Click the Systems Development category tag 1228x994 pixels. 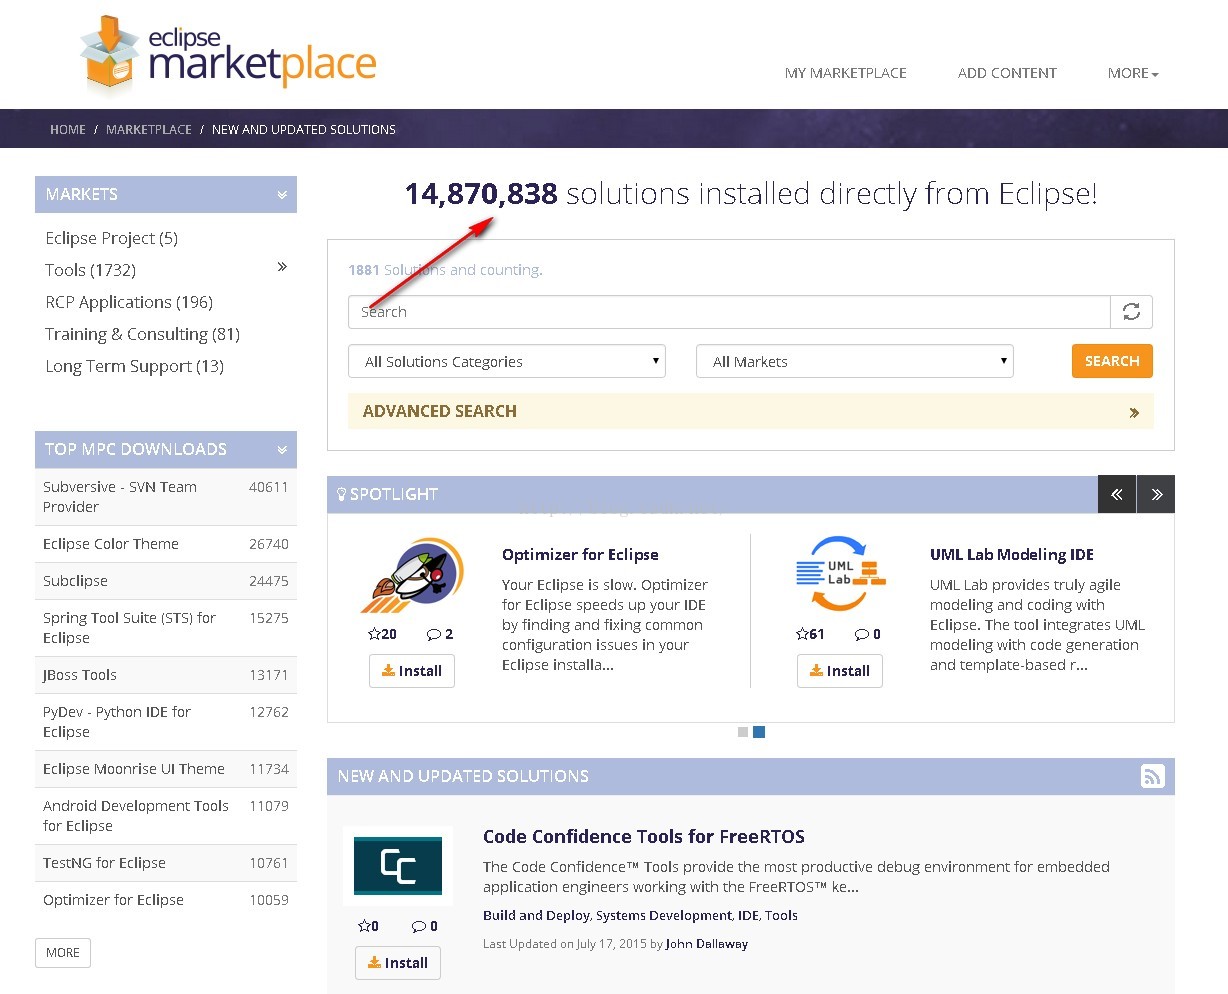tap(664, 916)
